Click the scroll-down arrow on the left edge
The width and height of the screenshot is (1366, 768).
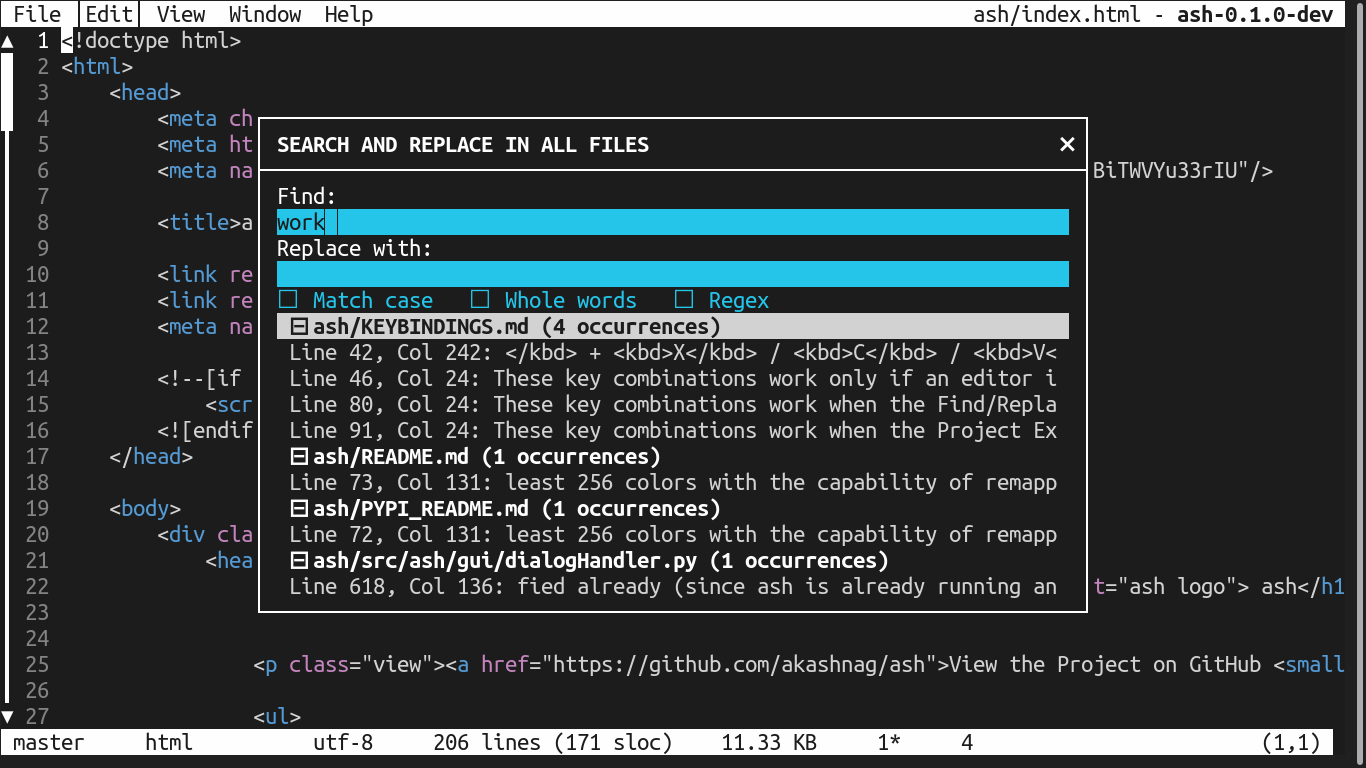point(8,716)
